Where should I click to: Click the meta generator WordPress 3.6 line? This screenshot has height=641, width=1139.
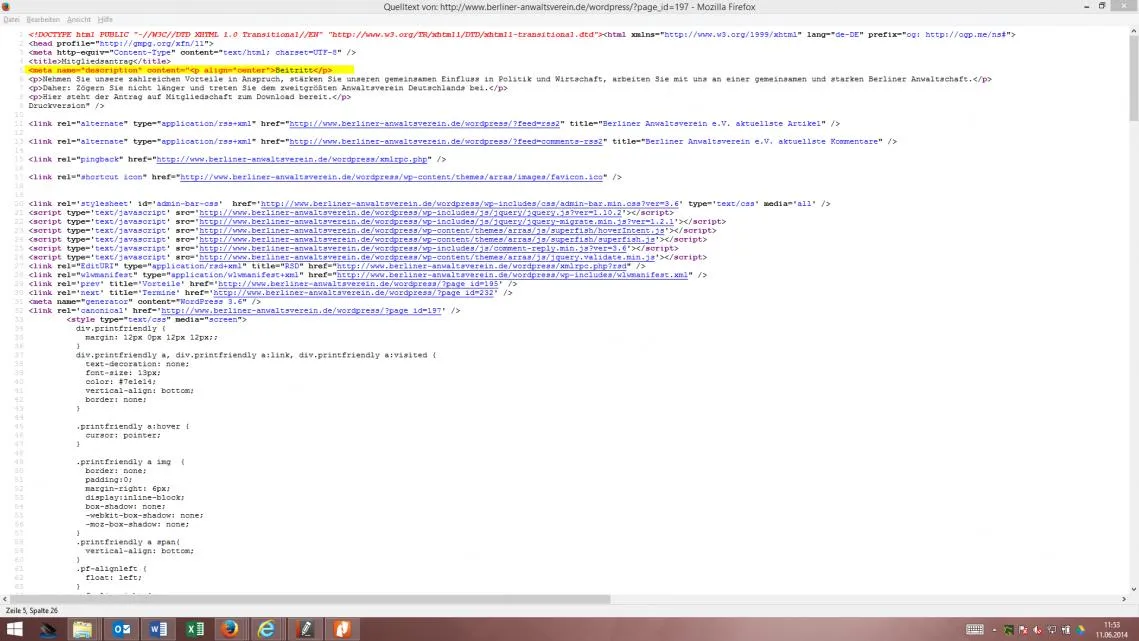pyautogui.click(x=145, y=302)
